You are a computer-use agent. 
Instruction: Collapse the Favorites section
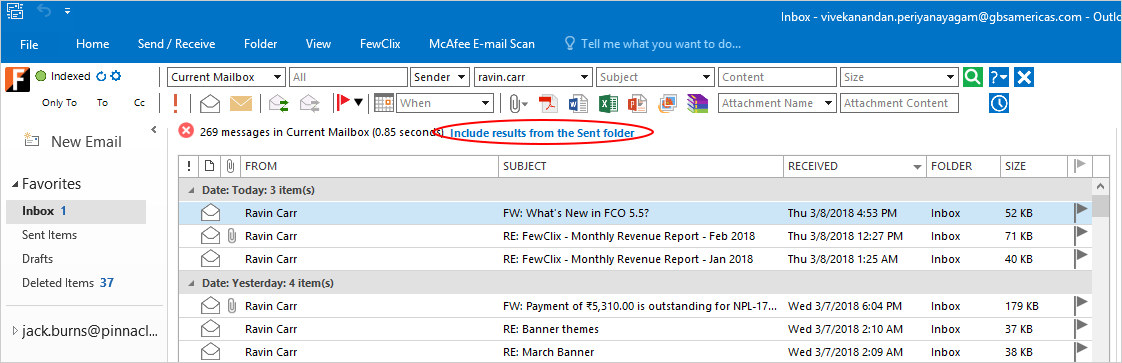(15, 185)
